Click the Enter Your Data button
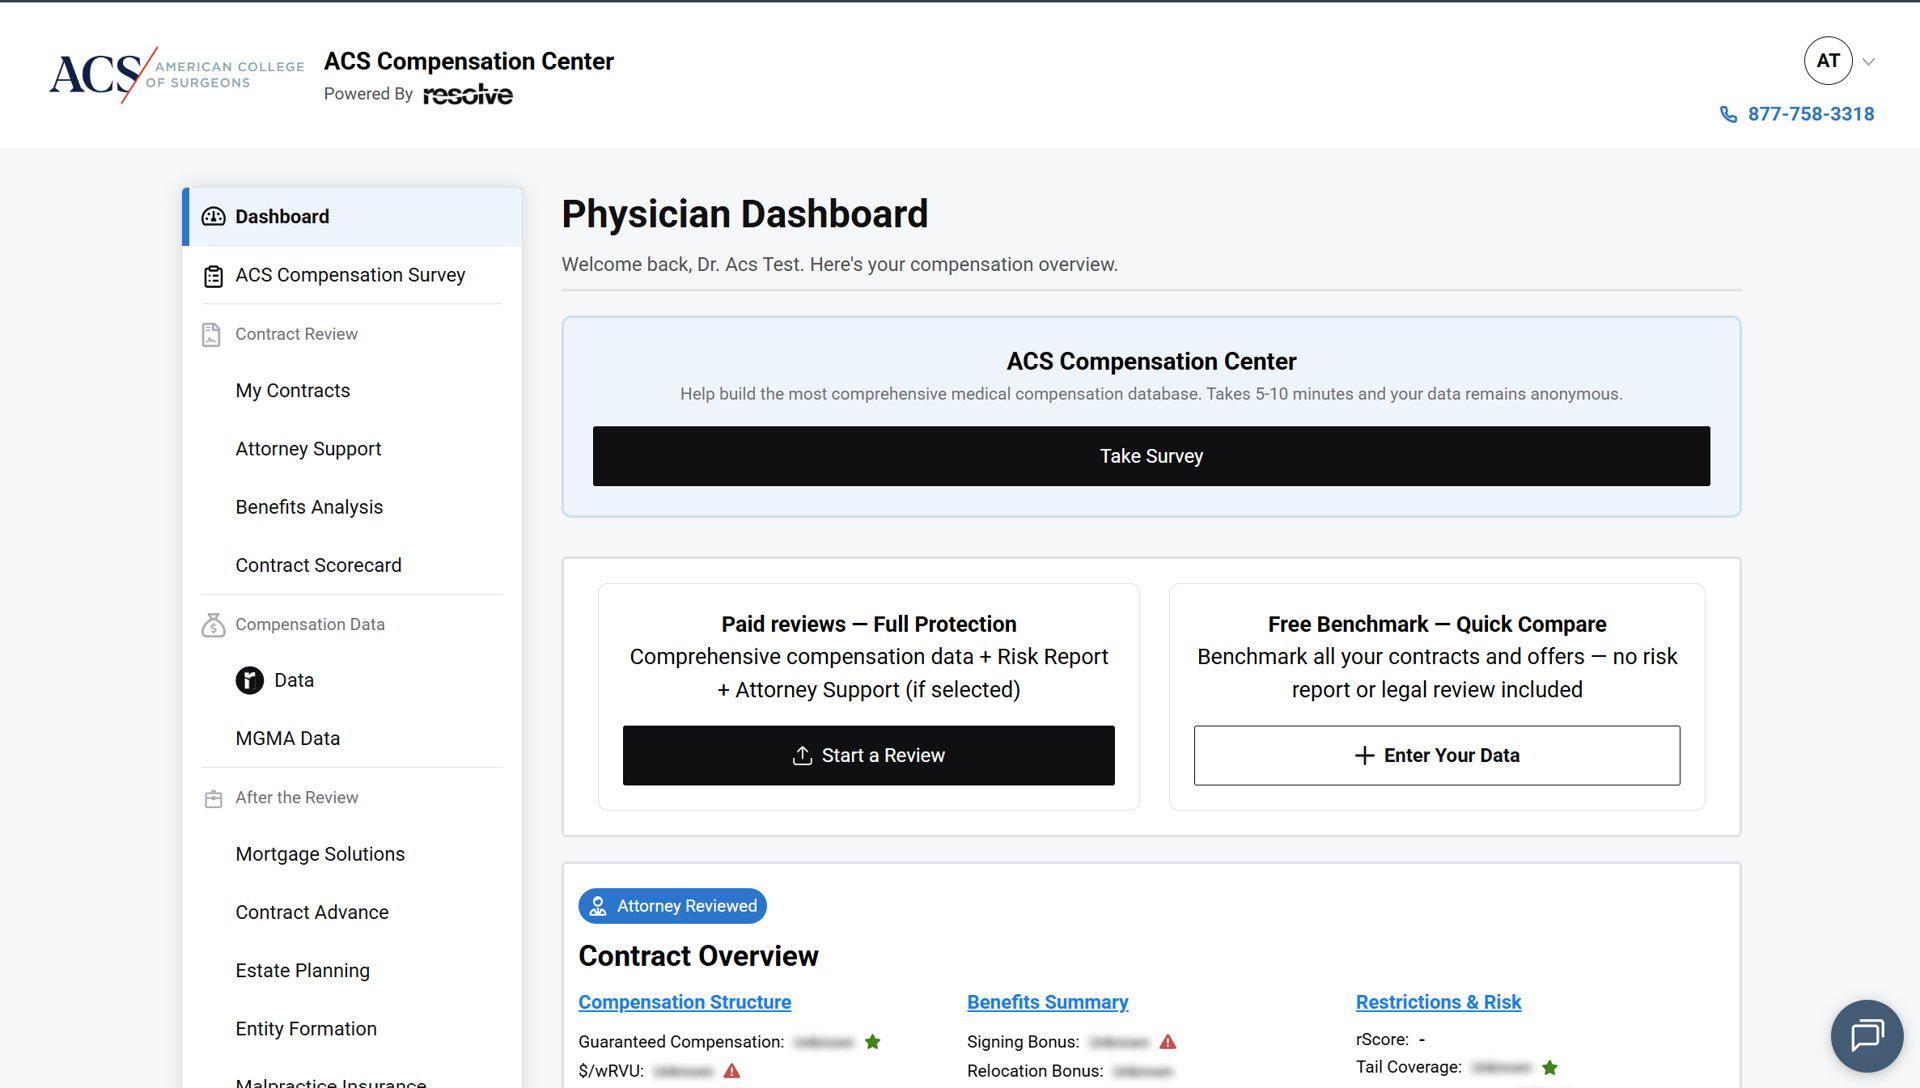Image resolution: width=1920 pixels, height=1088 pixels. click(1436, 755)
